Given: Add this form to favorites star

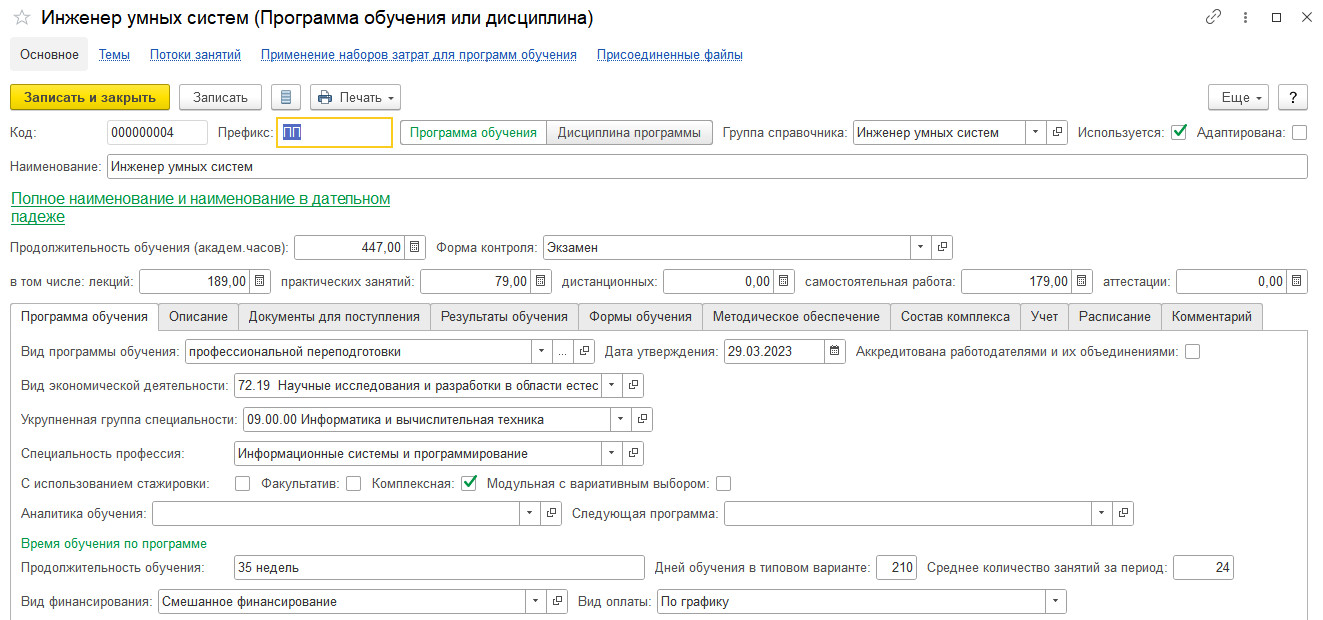Looking at the screenshot, I should coord(21,18).
